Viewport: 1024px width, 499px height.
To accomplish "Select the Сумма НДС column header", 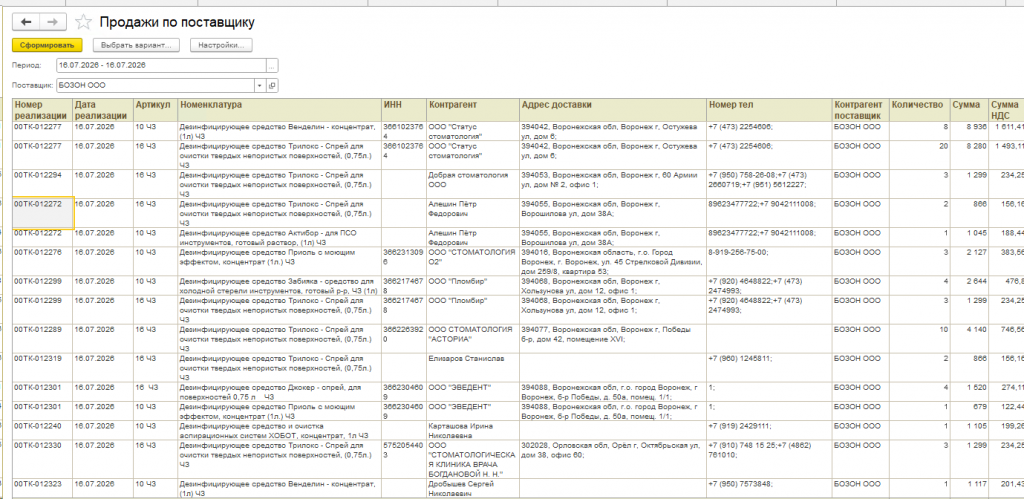I will click(1006, 110).
